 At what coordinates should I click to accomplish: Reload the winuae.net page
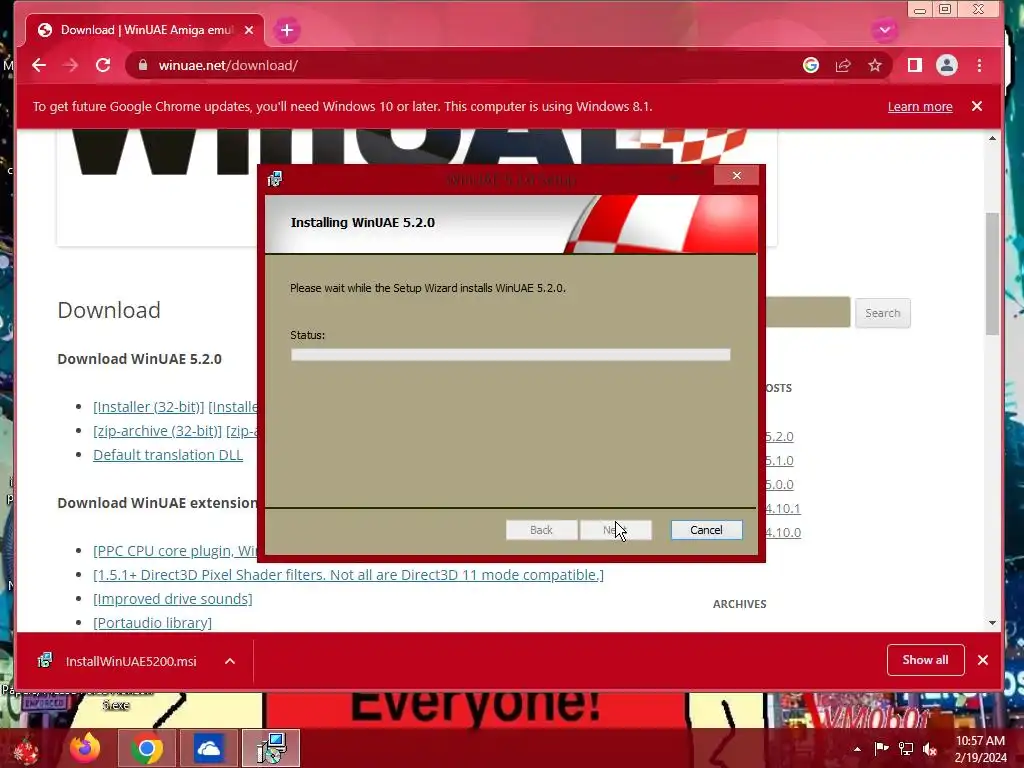pyautogui.click(x=103, y=65)
